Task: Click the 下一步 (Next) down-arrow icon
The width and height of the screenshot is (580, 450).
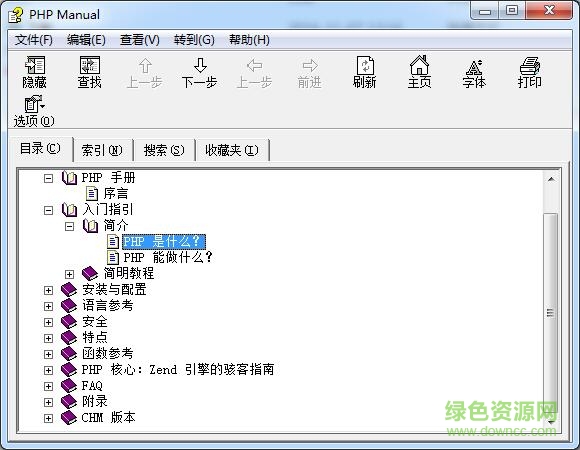Action: click(x=200, y=65)
